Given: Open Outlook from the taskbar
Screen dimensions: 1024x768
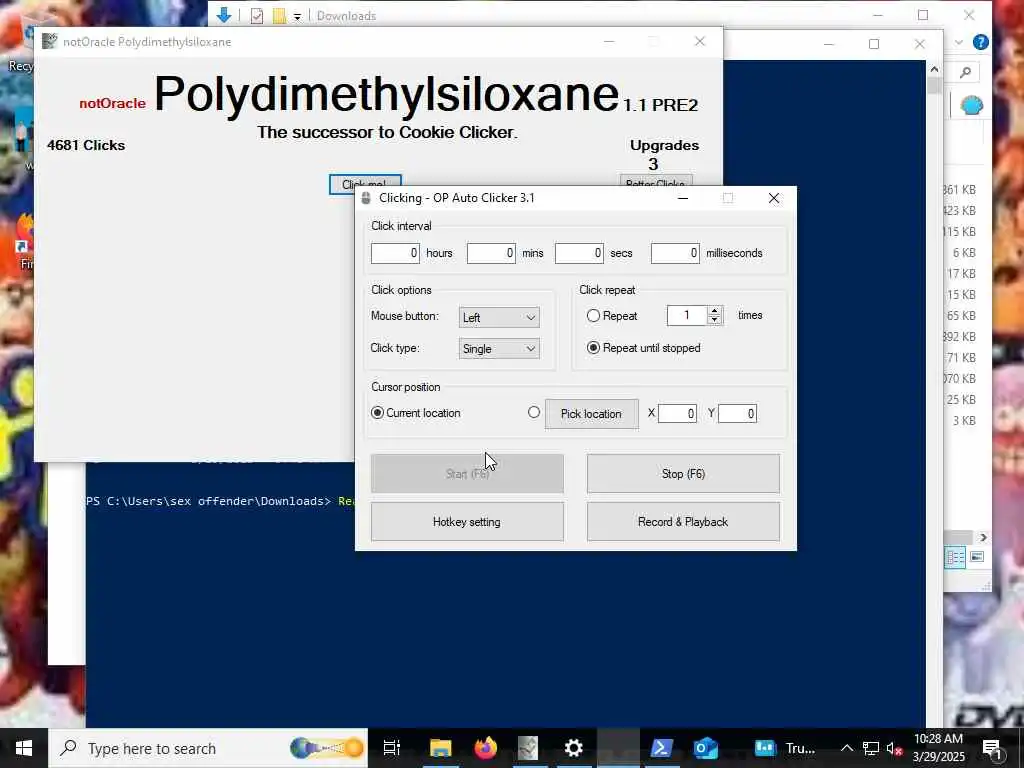Looking at the screenshot, I should tap(706, 748).
